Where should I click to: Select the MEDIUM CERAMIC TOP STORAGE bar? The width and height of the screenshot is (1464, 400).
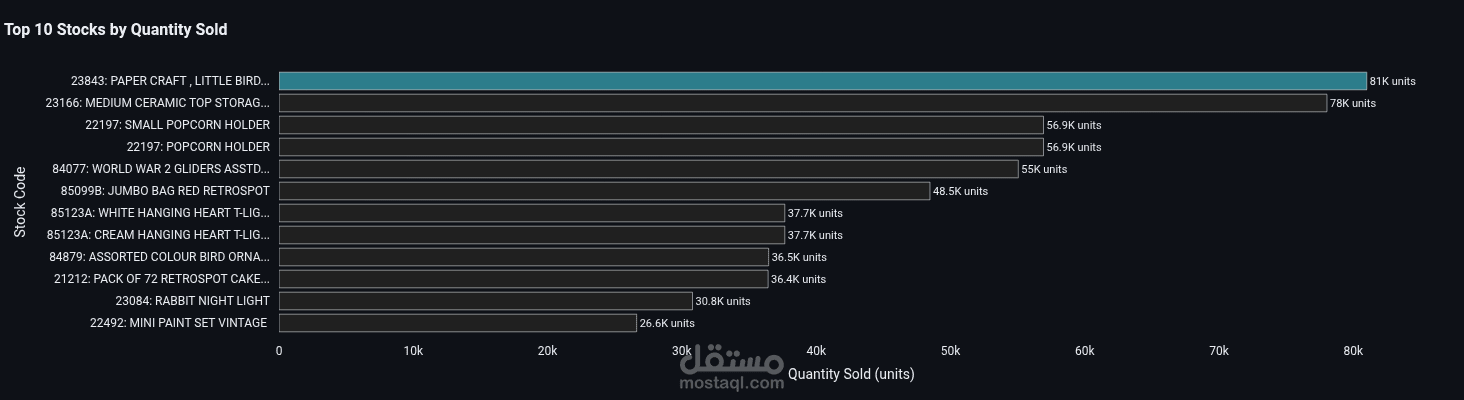click(802, 103)
